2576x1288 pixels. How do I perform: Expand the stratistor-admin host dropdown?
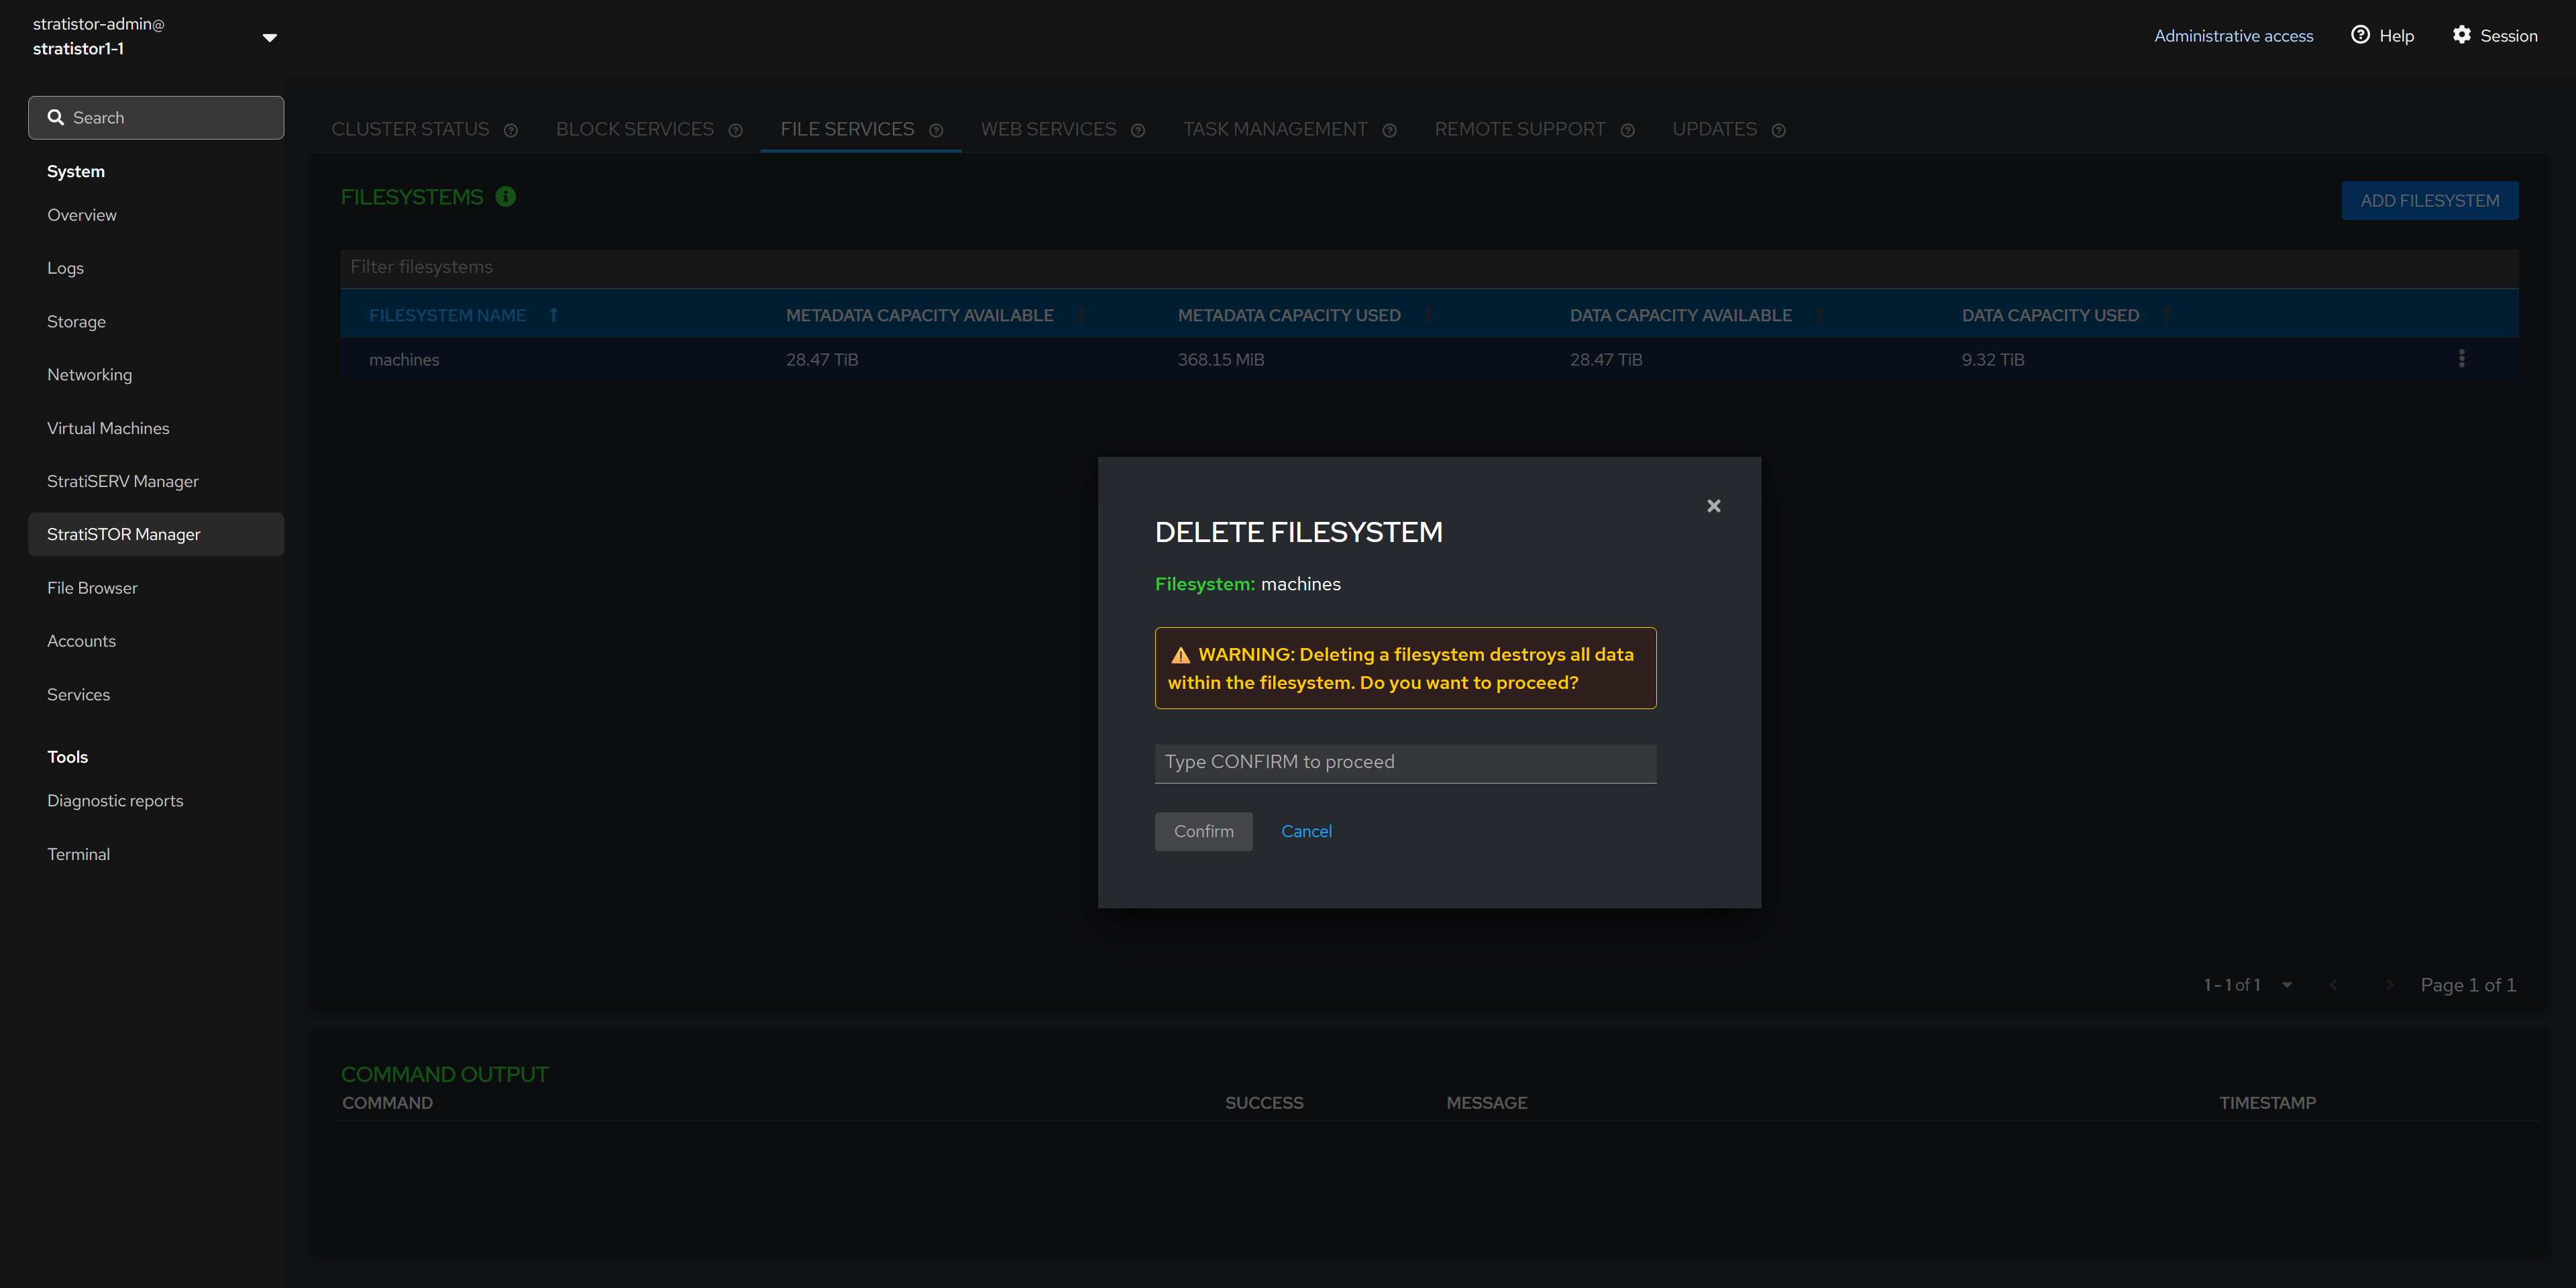pos(269,38)
